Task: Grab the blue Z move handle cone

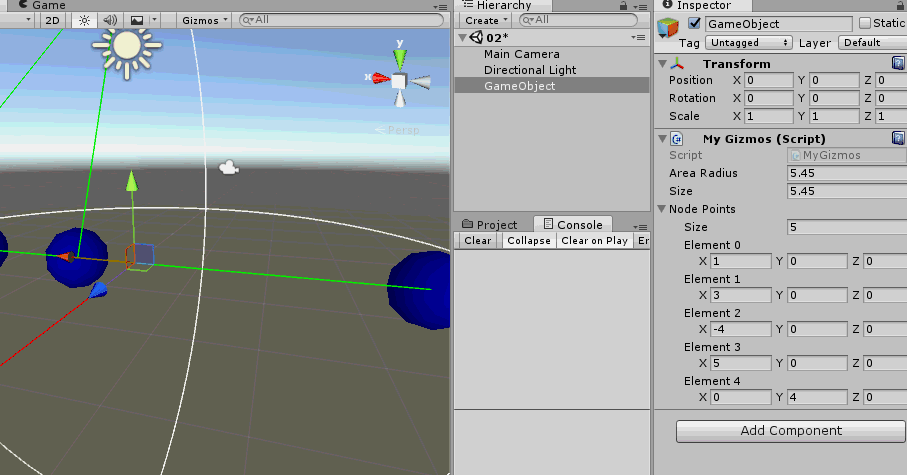Action: [x=98, y=289]
